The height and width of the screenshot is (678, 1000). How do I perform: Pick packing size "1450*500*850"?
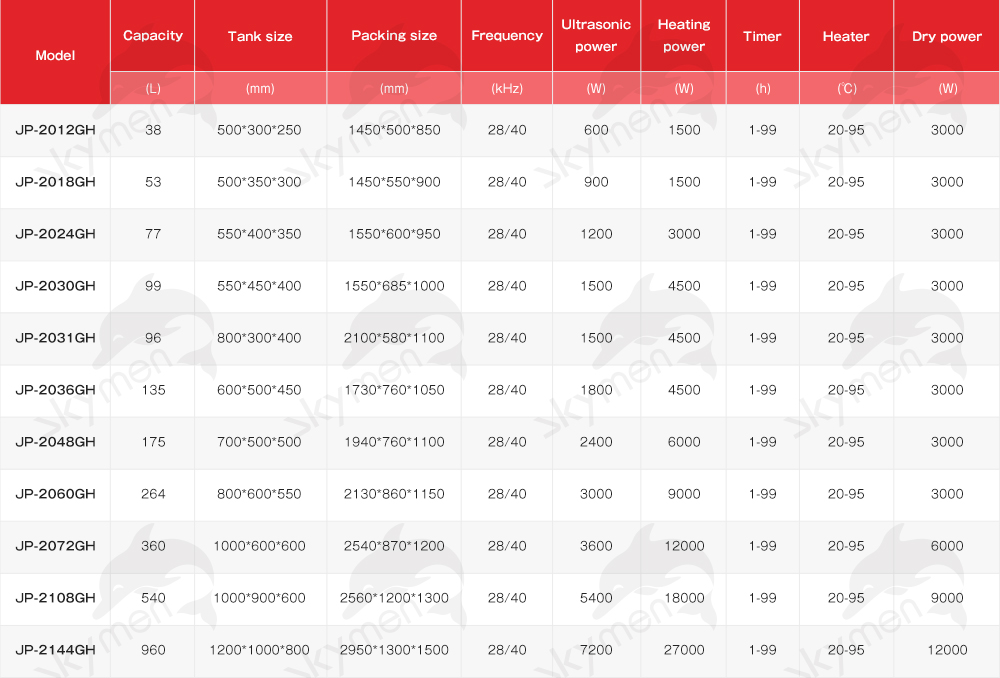[394, 130]
